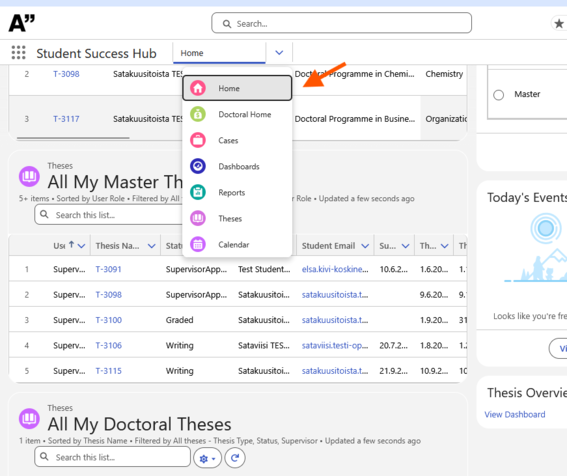
Task: Click the Aalto A" logo
Action: 22,23
